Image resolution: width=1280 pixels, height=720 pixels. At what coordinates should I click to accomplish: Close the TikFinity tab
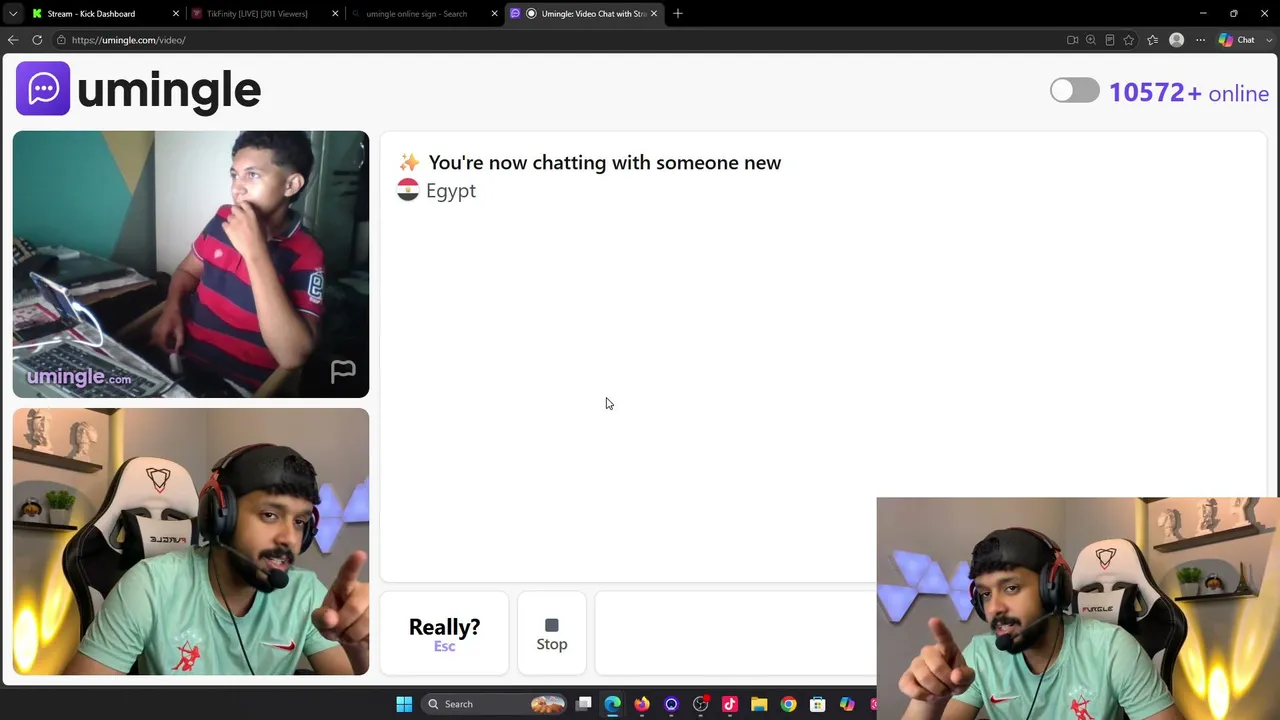tap(335, 14)
